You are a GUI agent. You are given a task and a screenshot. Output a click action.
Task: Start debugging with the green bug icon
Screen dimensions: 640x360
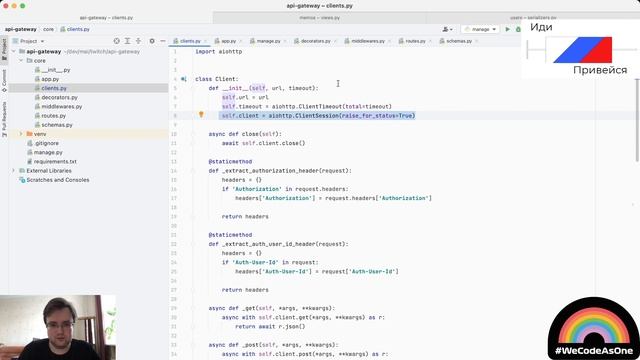tap(518, 29)
